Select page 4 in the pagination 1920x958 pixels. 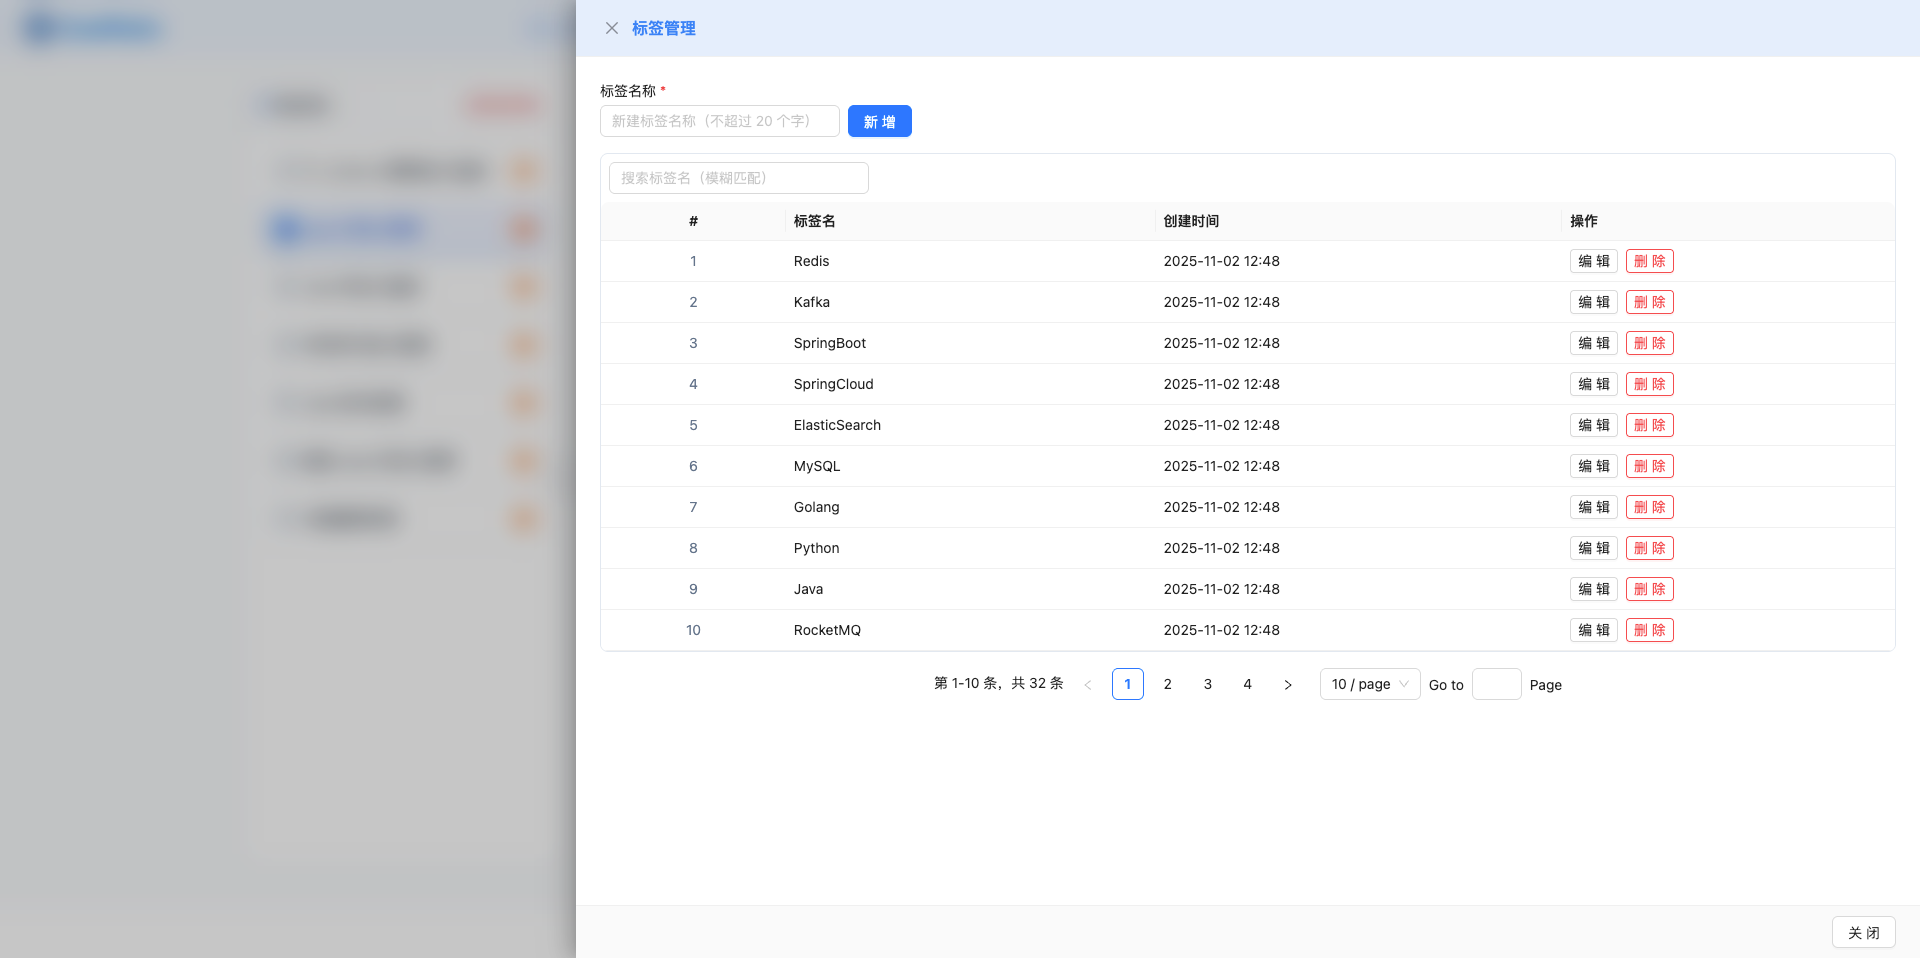click(1247, 684)
